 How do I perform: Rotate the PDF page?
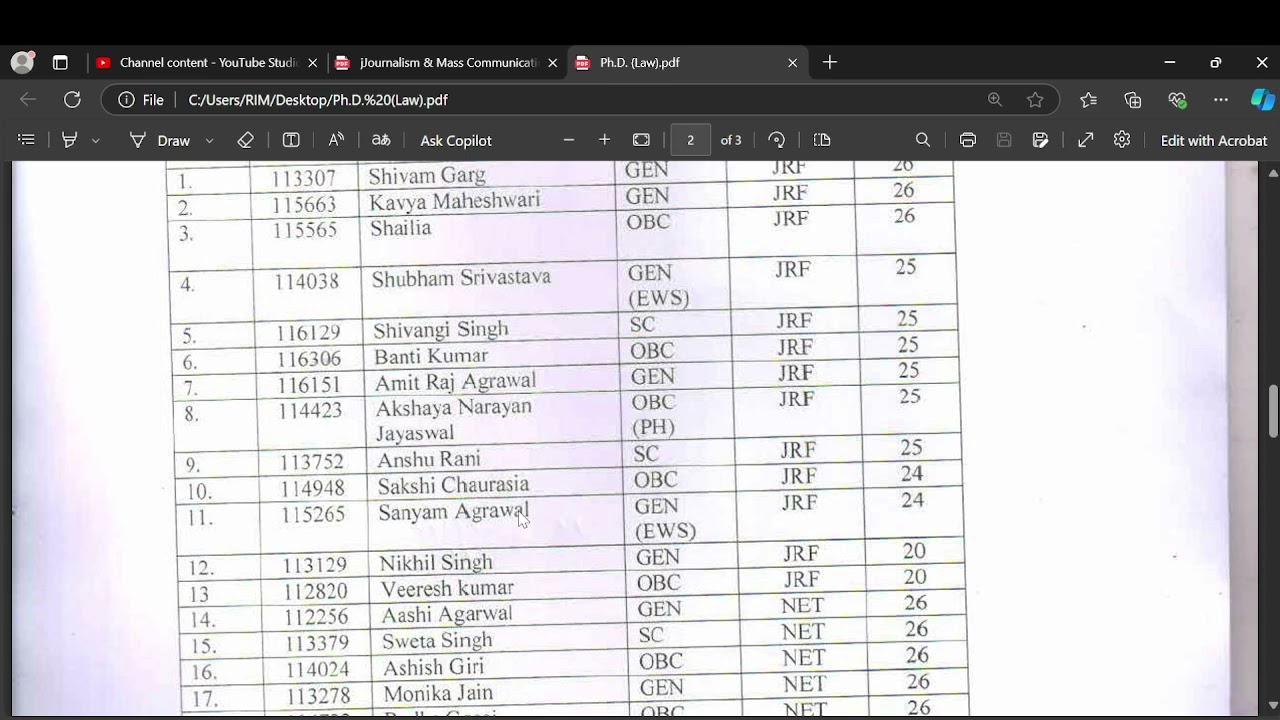pos(777,140)
